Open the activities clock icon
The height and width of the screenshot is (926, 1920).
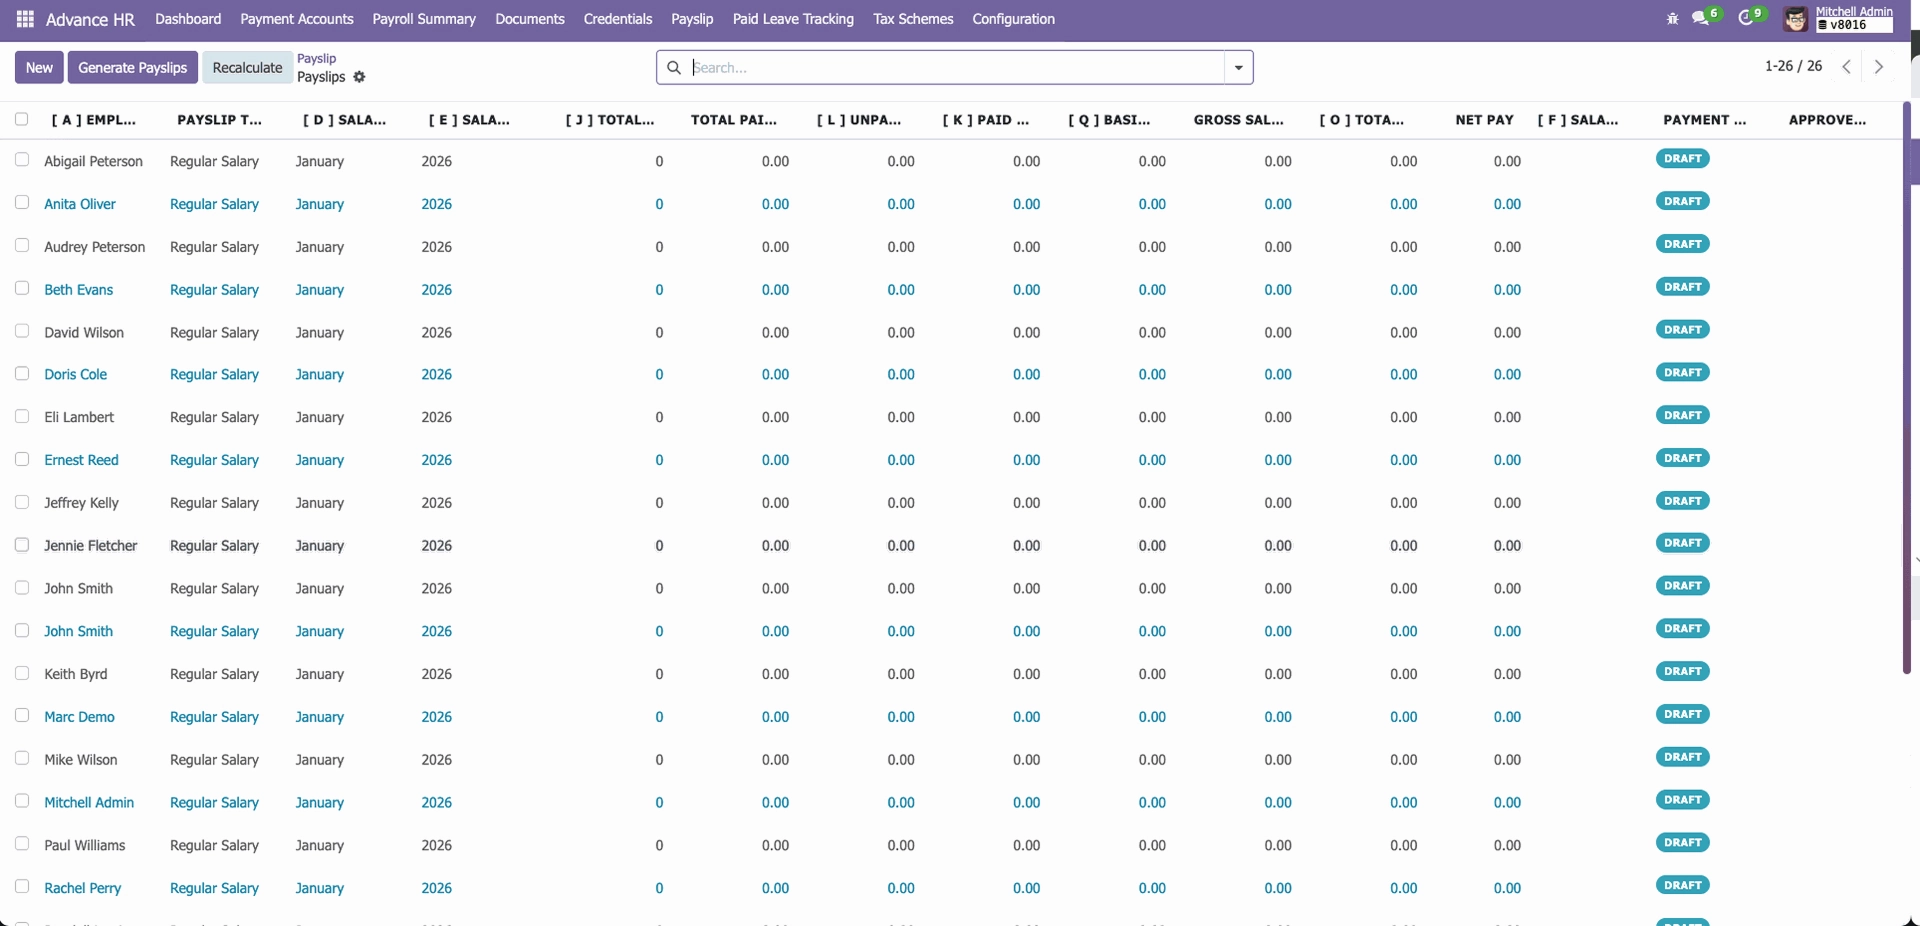pyautogui.click(x=1746, y=19)
